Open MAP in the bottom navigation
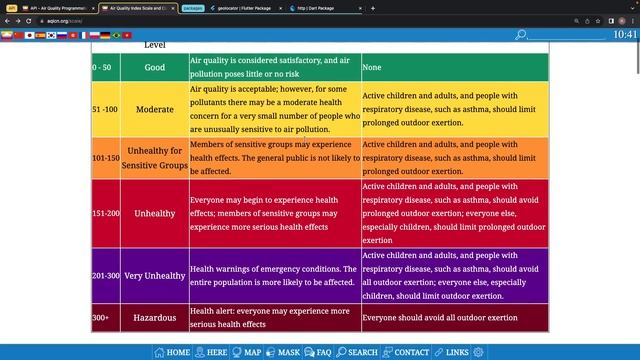This screenshot has width=640, height=360. [247, 352]
